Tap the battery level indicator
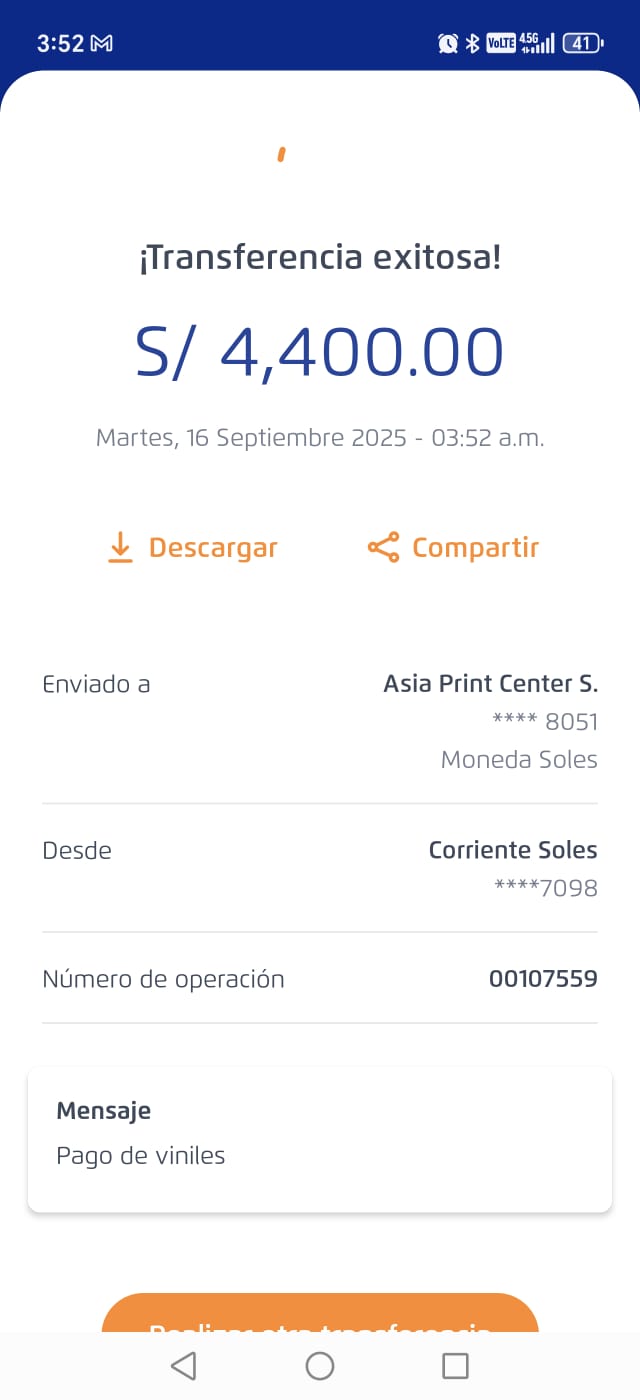The width and height of the screenshot is (640, 1400). (582, 43)
